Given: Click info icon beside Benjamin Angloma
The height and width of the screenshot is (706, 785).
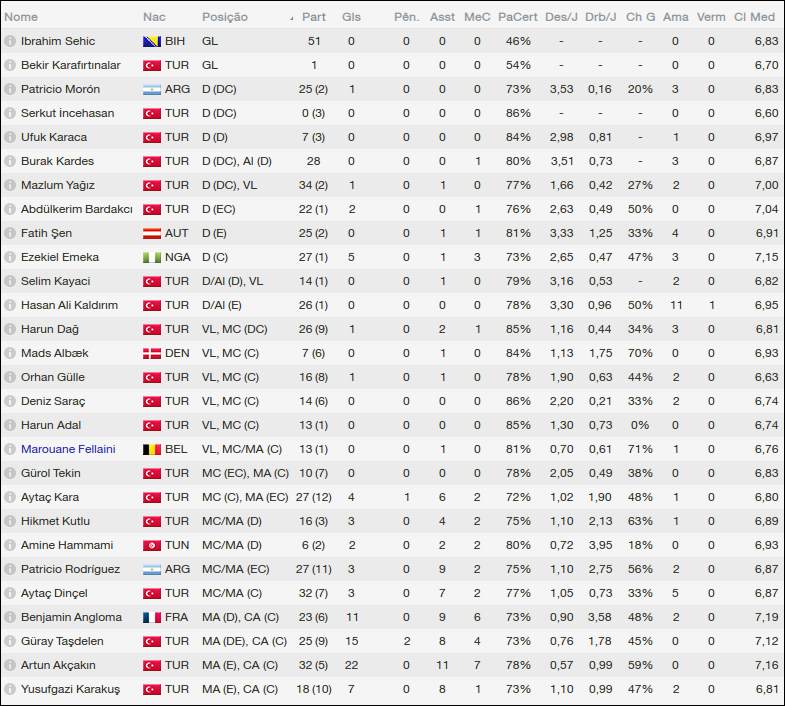Looking at the screenshot, I should tap(10, 617).
